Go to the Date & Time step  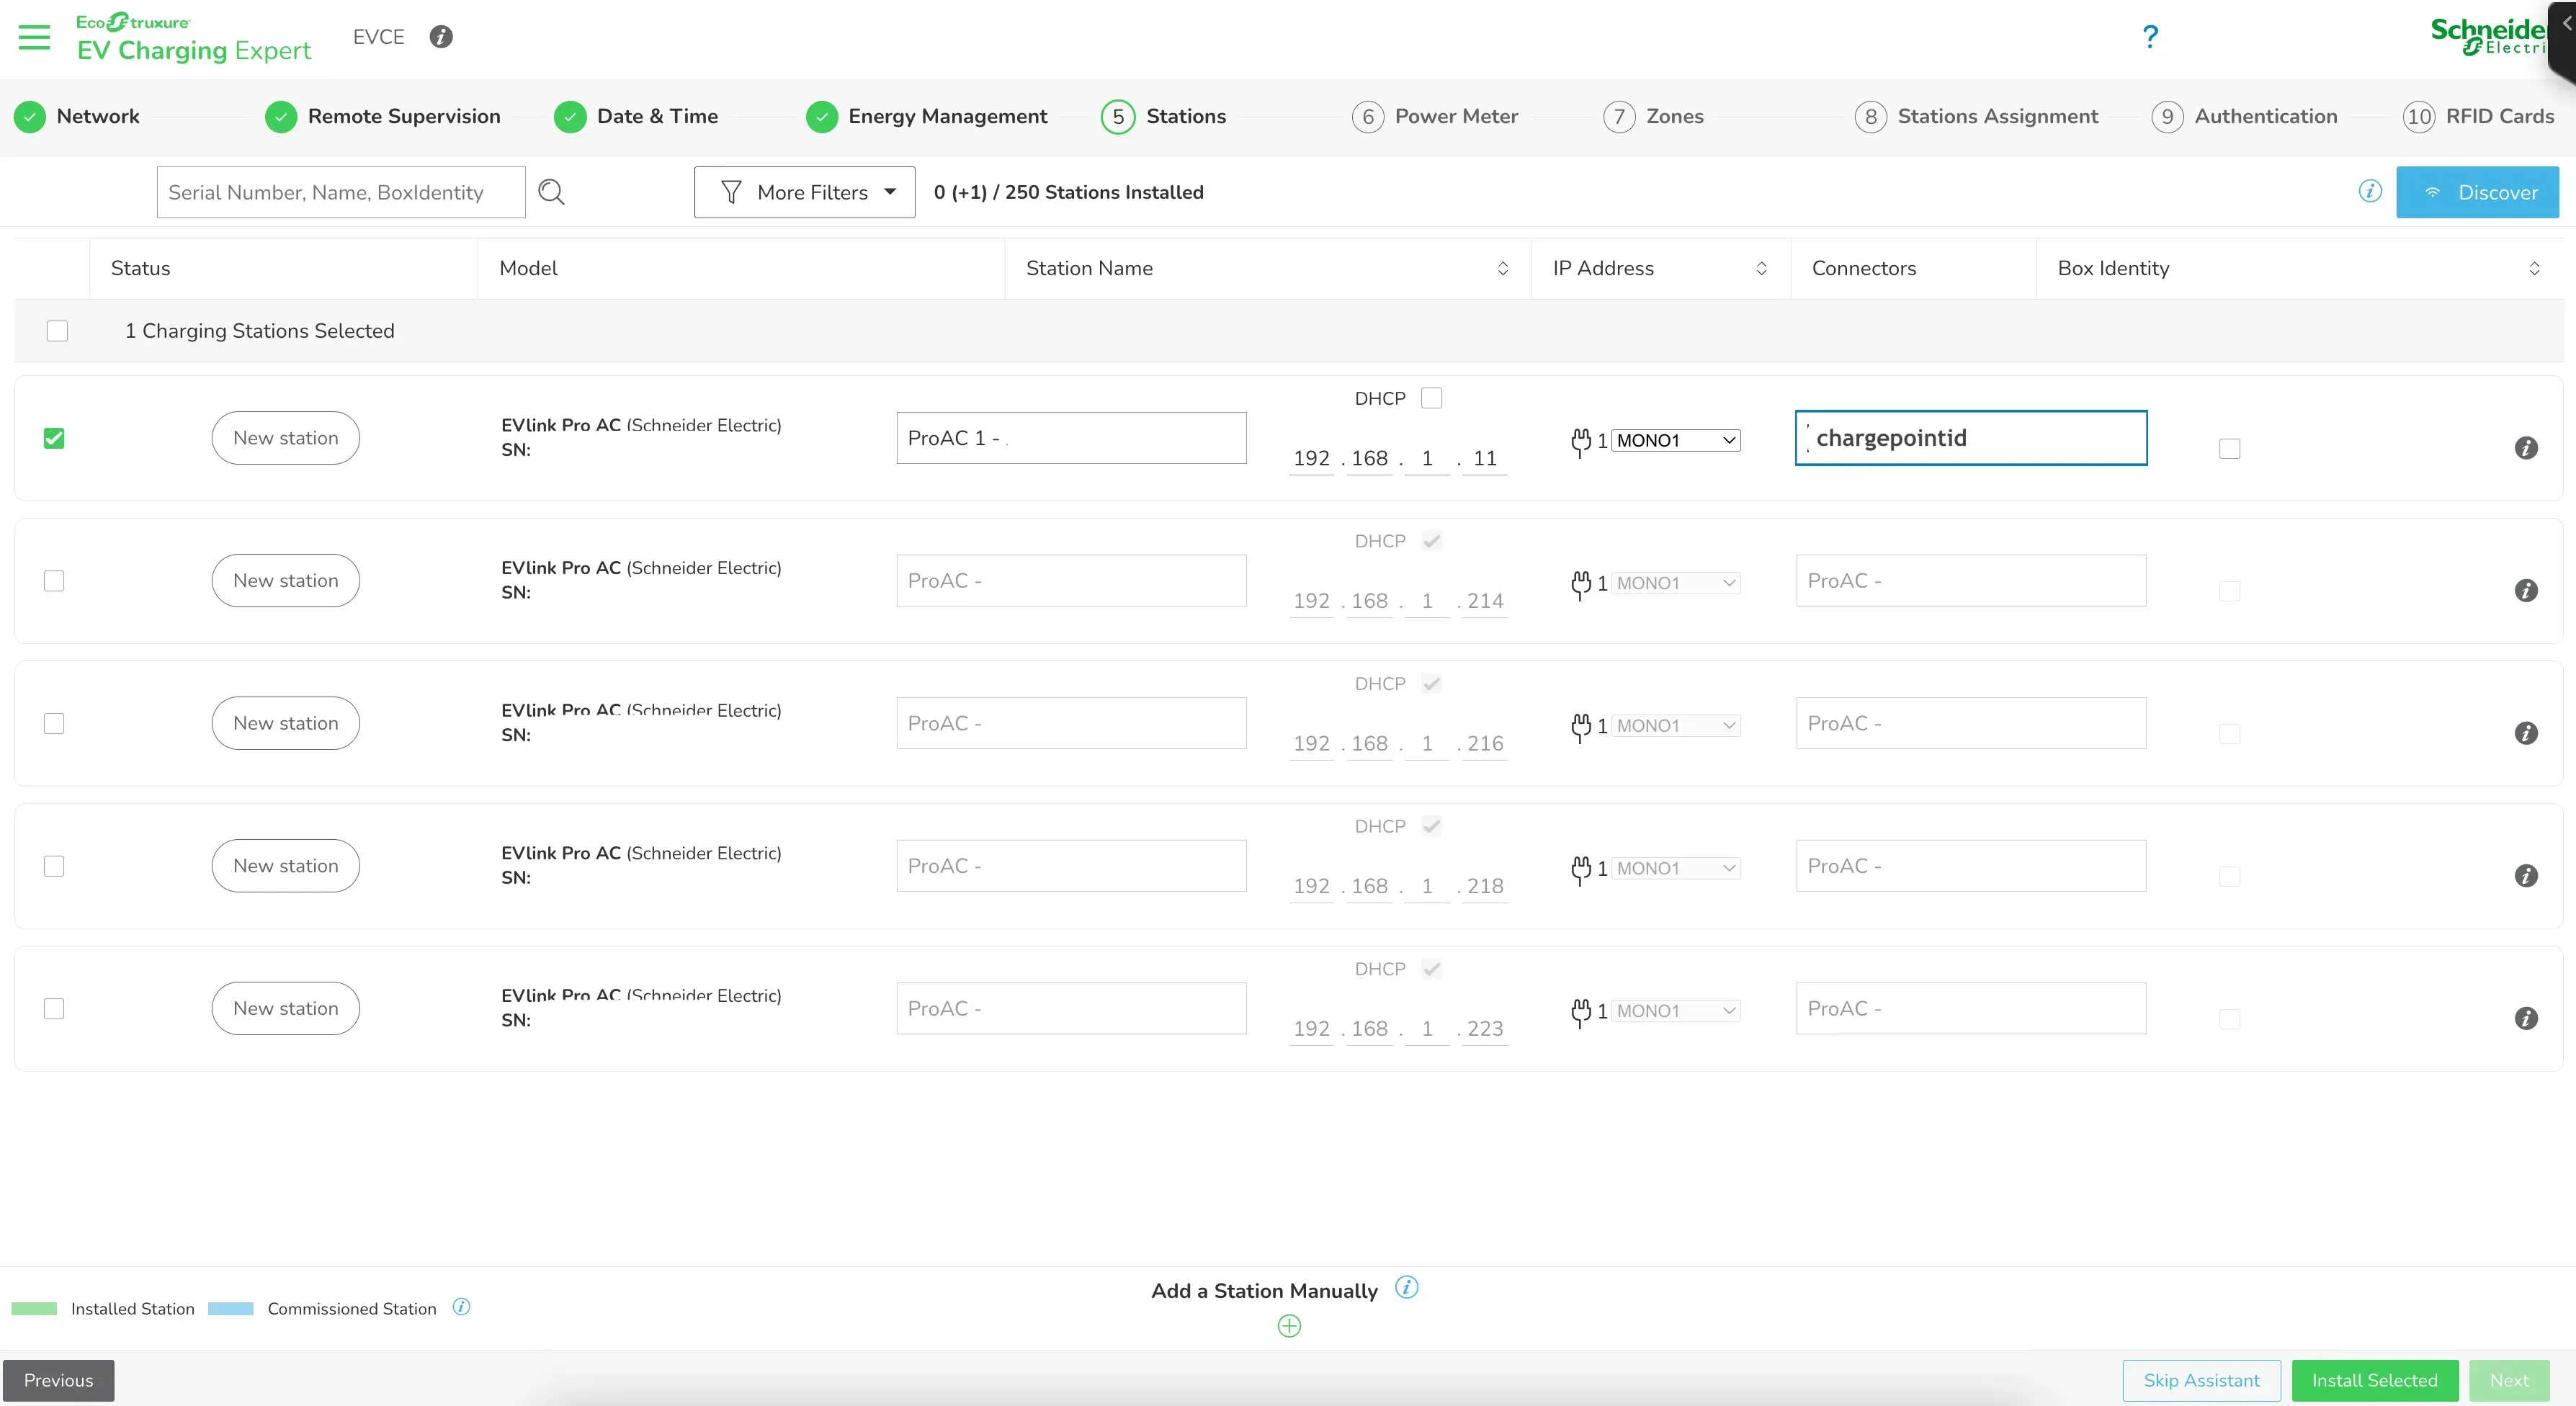(x=636, y=117)
